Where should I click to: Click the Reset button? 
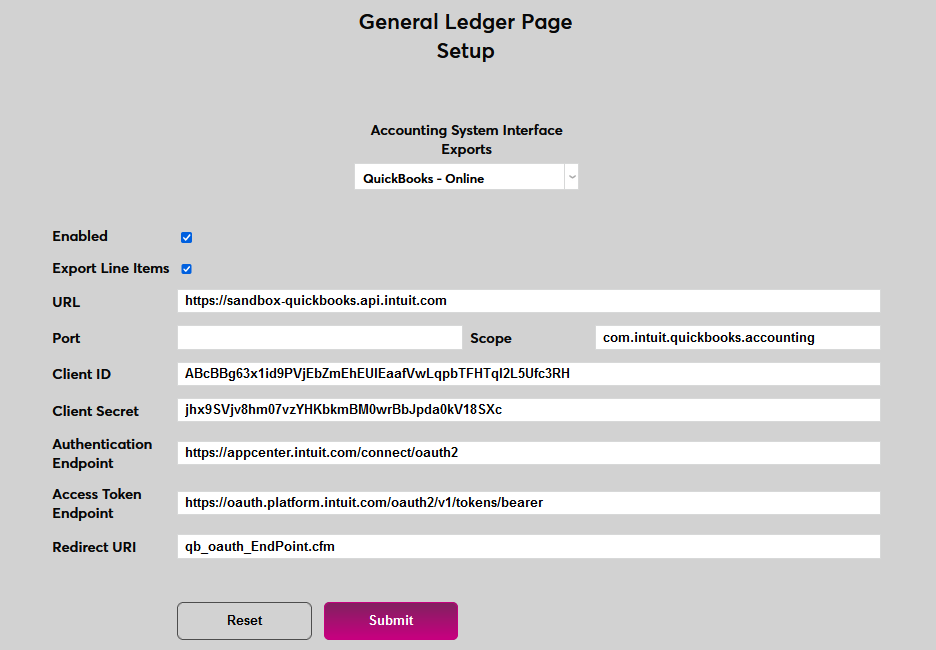point(244,621)
